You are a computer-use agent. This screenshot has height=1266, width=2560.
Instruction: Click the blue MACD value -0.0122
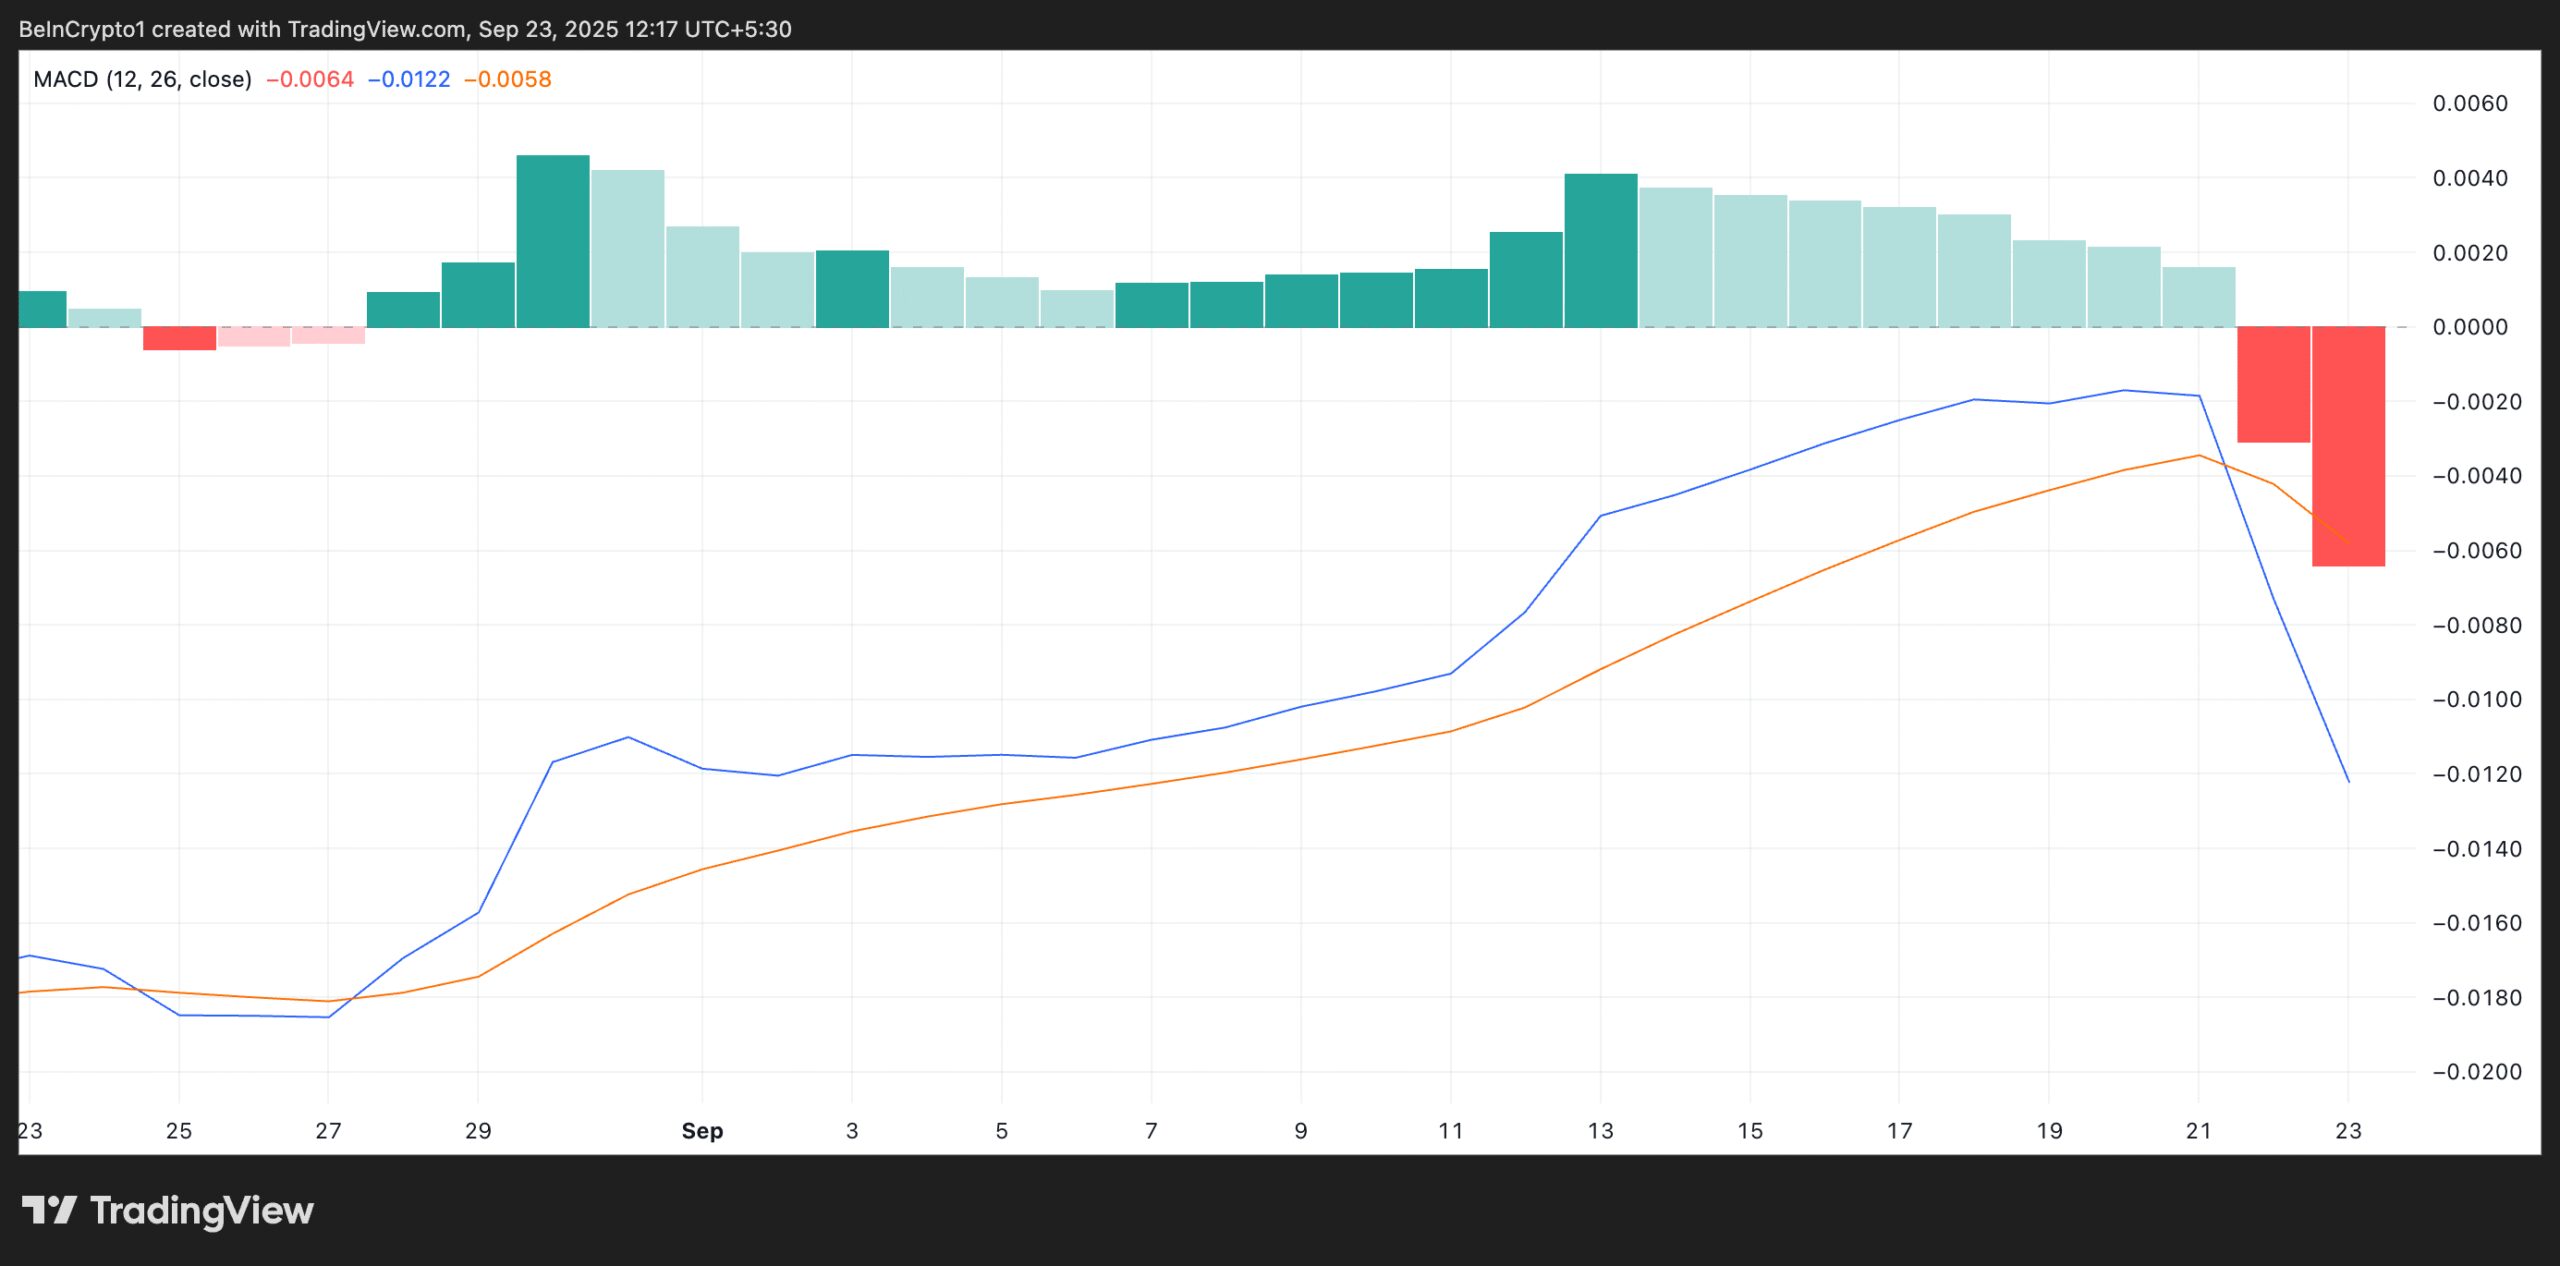(x=409, y=79)
